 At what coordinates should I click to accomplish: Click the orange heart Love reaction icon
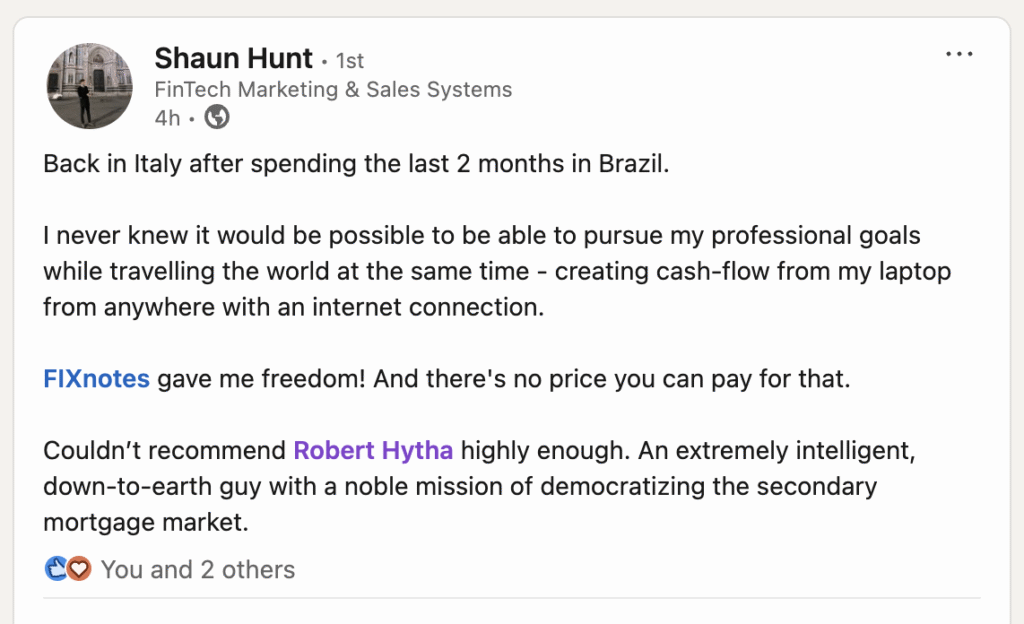click(x=79, y=570)
